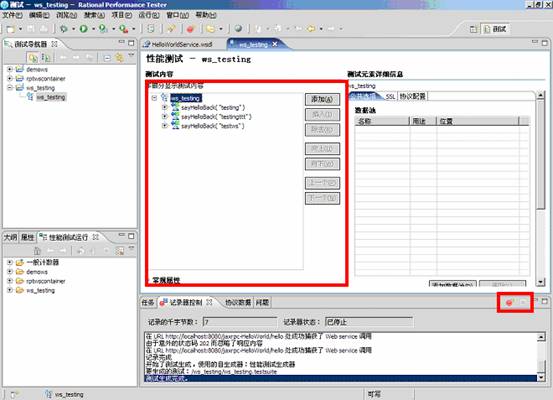This screenshot has width=553, height=400.
Task: Click the open perspective icon
Action: [x=473, y=29]
